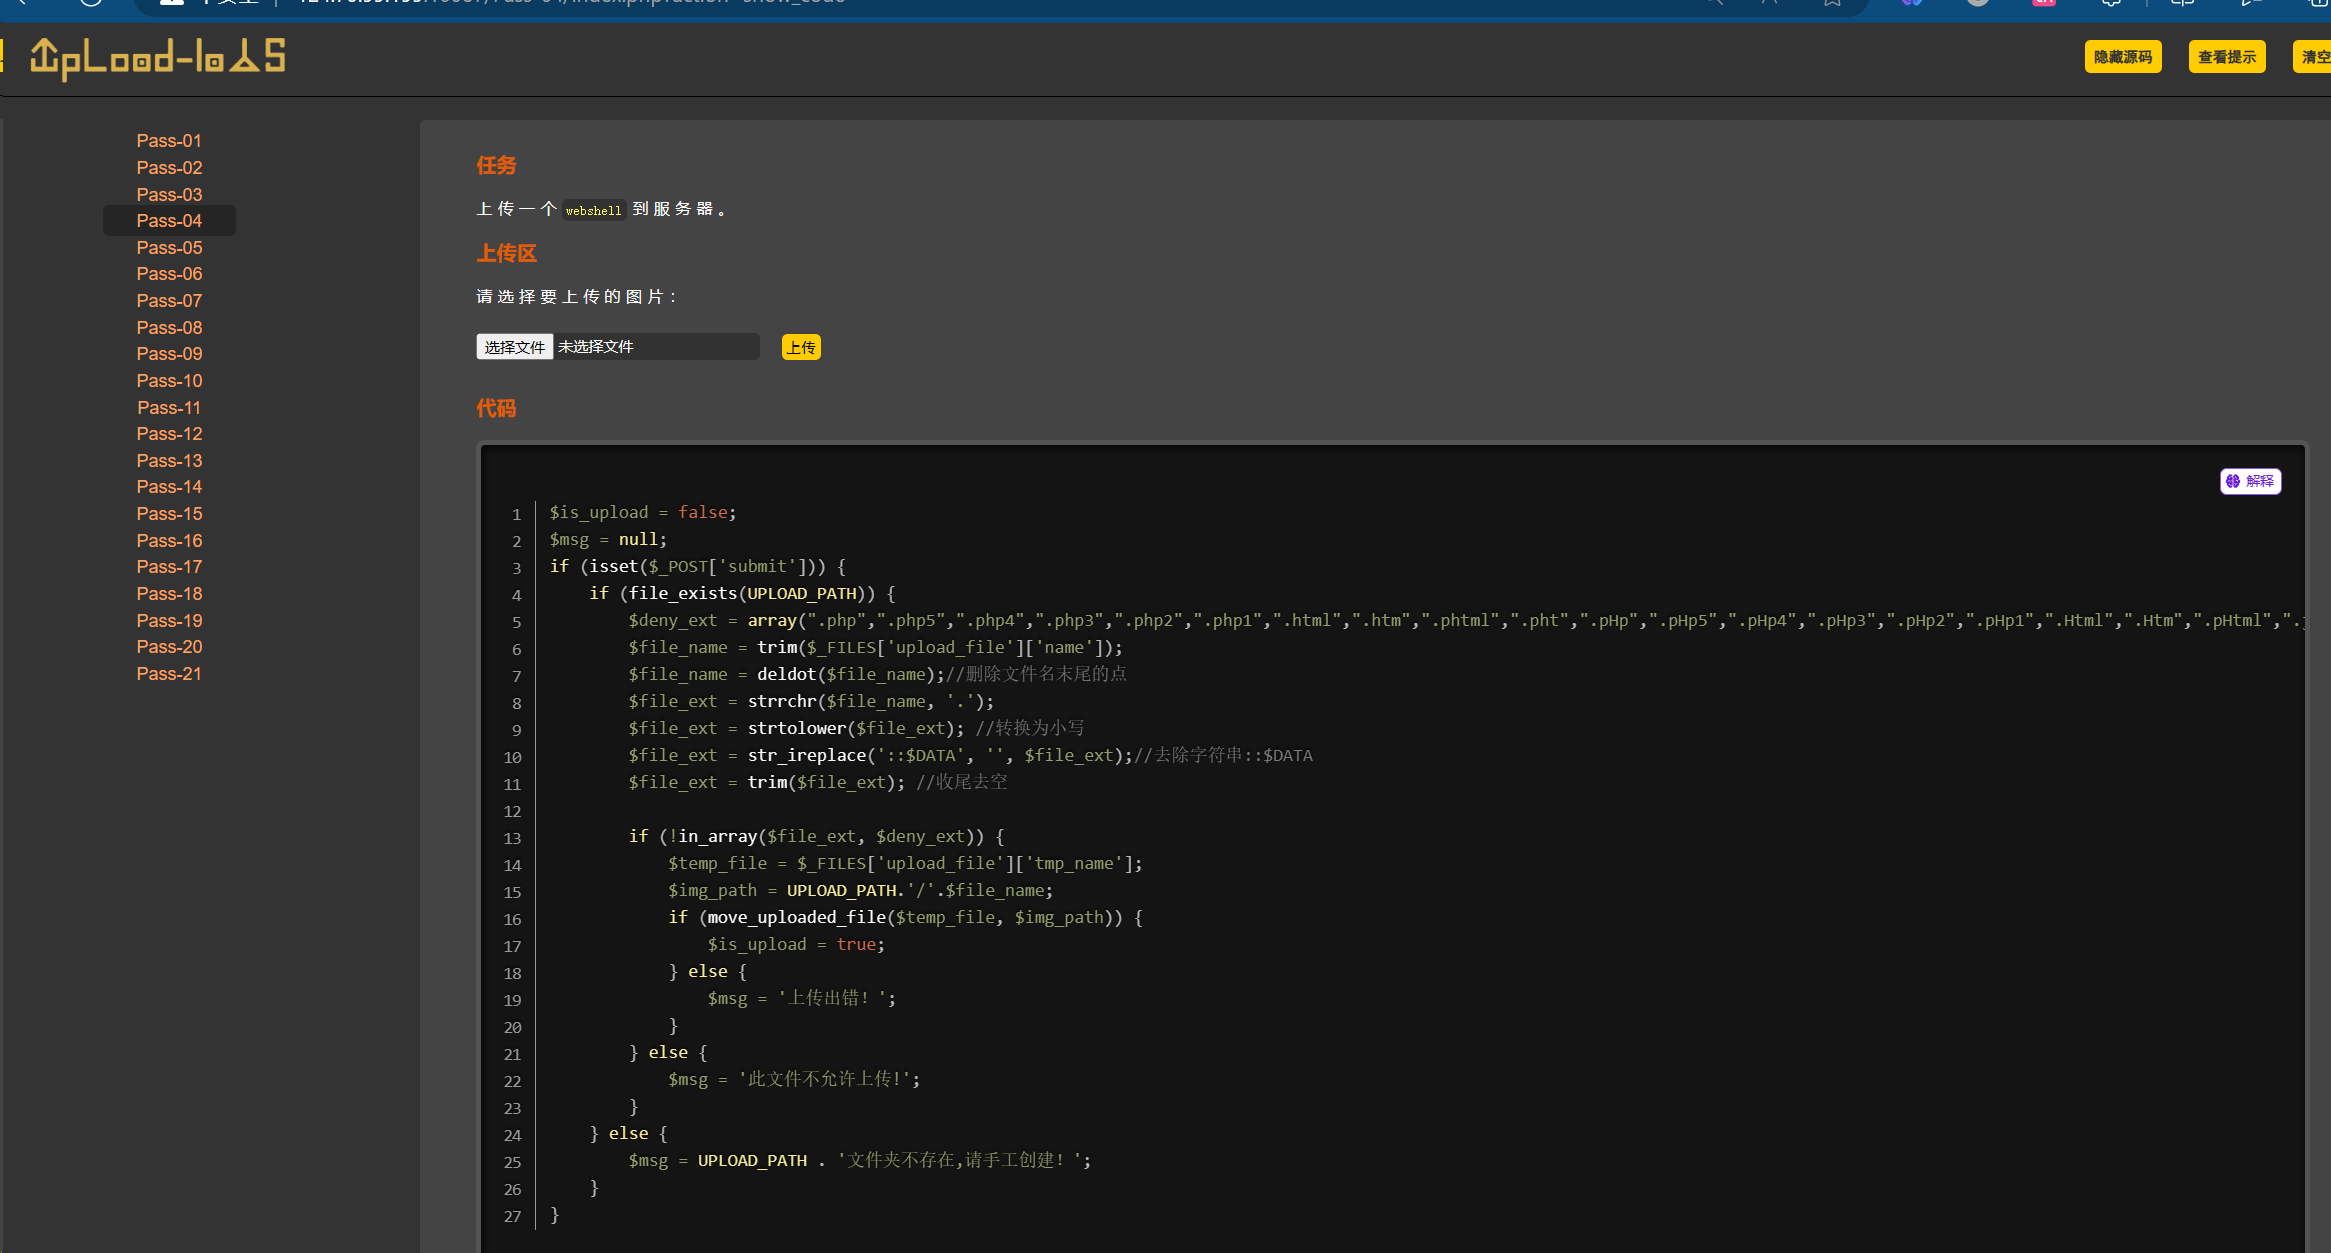2331x1253 pixels.
Task: Open Pass-03 in the sidebar
Action: 169,195
